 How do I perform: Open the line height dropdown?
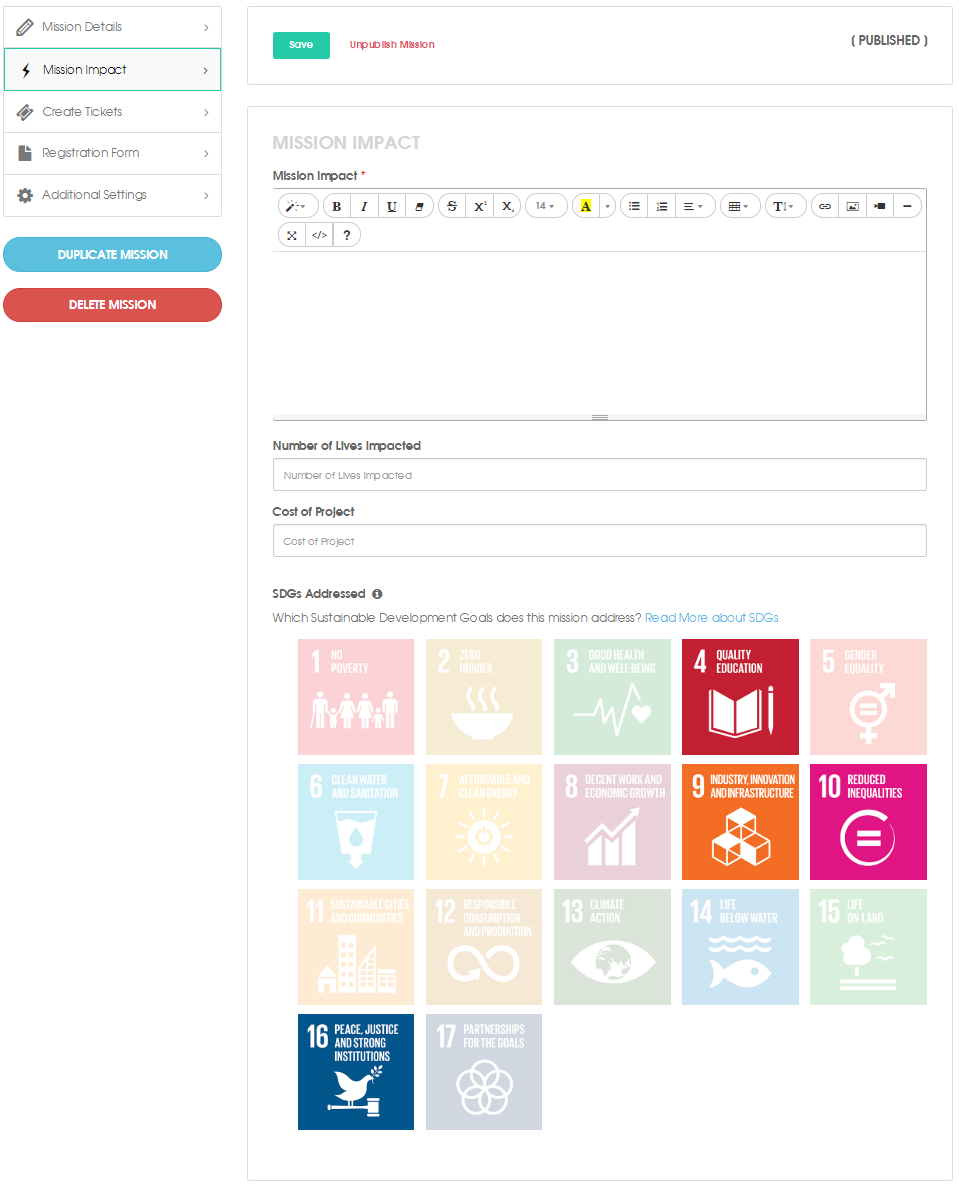[785, 206]
